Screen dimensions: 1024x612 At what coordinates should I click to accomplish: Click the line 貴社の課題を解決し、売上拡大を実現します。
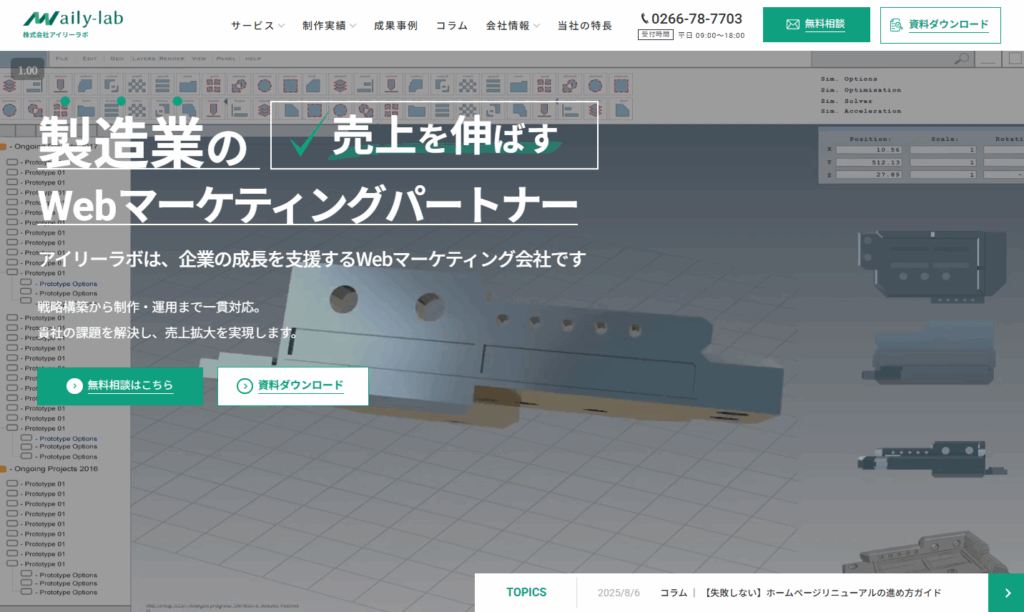pos(168,332)
